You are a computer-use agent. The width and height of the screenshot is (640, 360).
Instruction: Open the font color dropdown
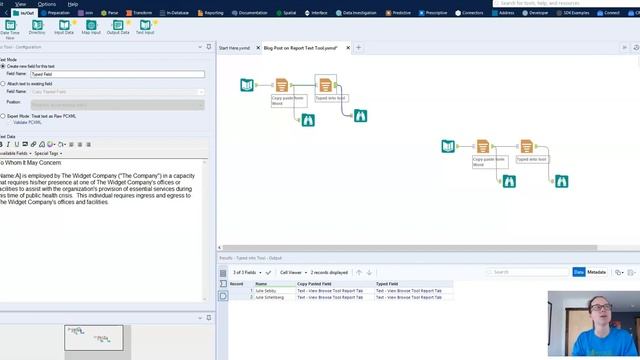point(51,144)
